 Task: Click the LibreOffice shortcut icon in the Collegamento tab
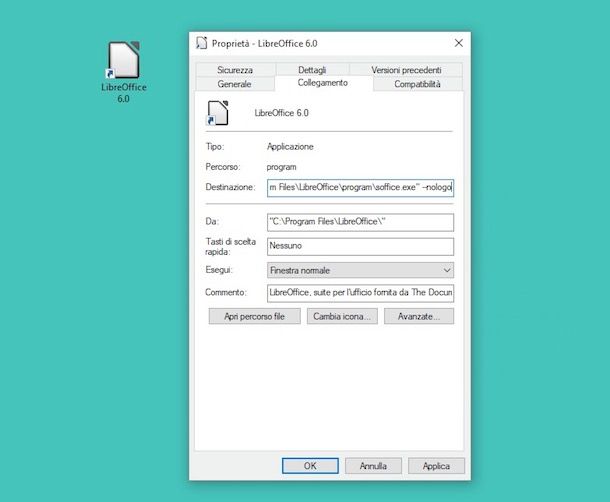[x=217, y=113]
